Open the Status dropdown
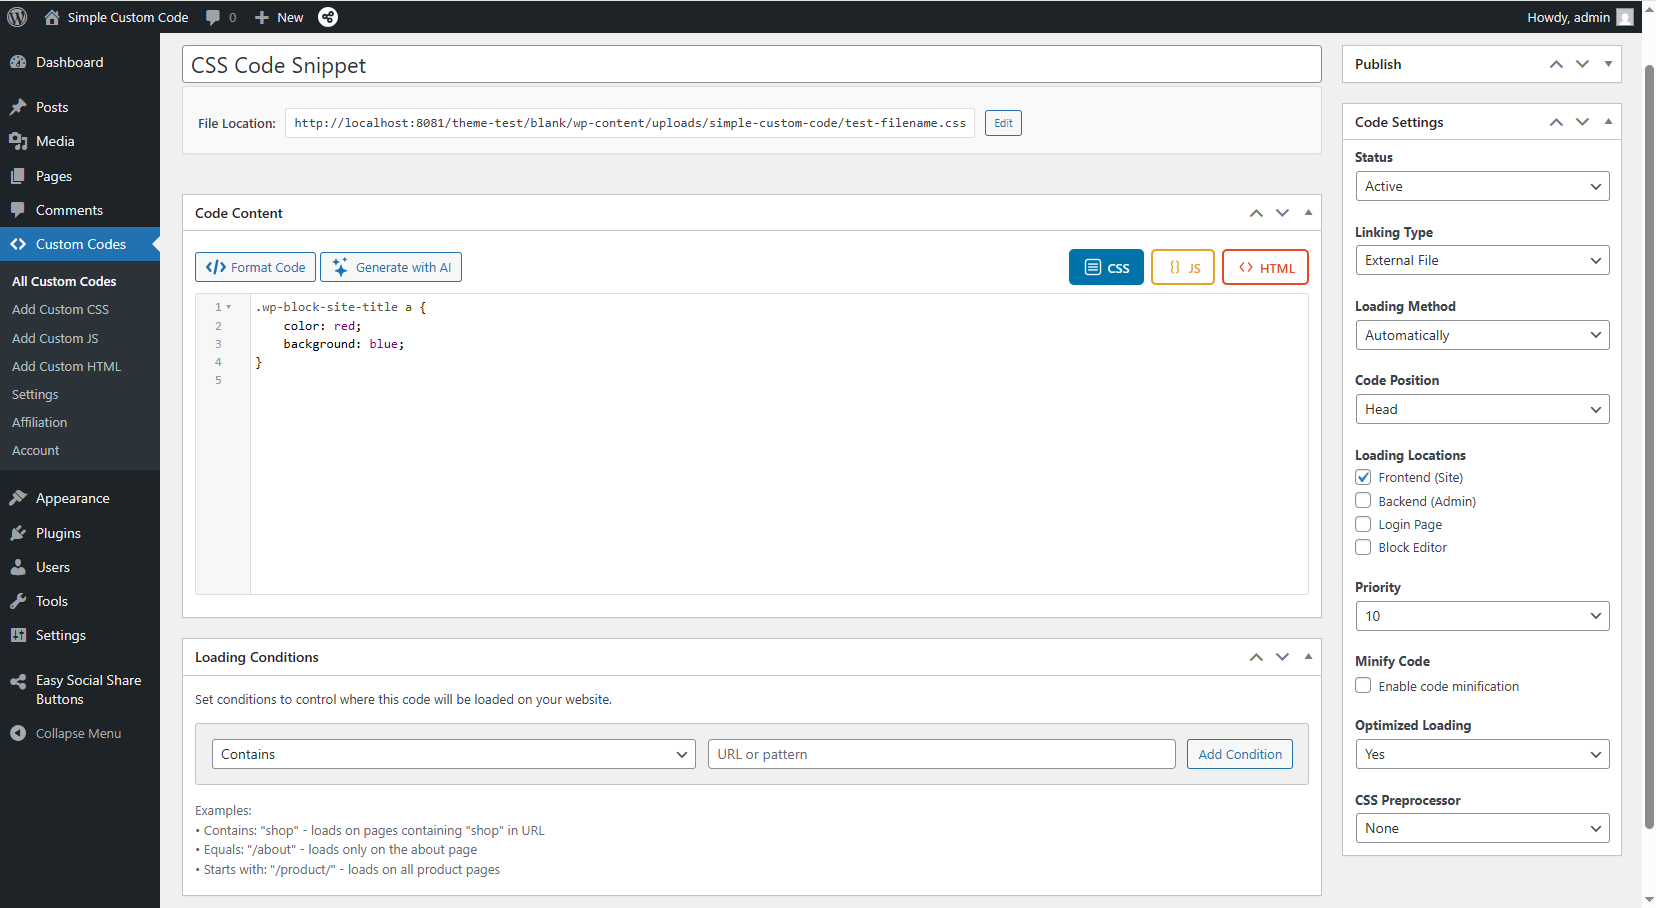The image size is (1656, 908). pos(1482,186)
